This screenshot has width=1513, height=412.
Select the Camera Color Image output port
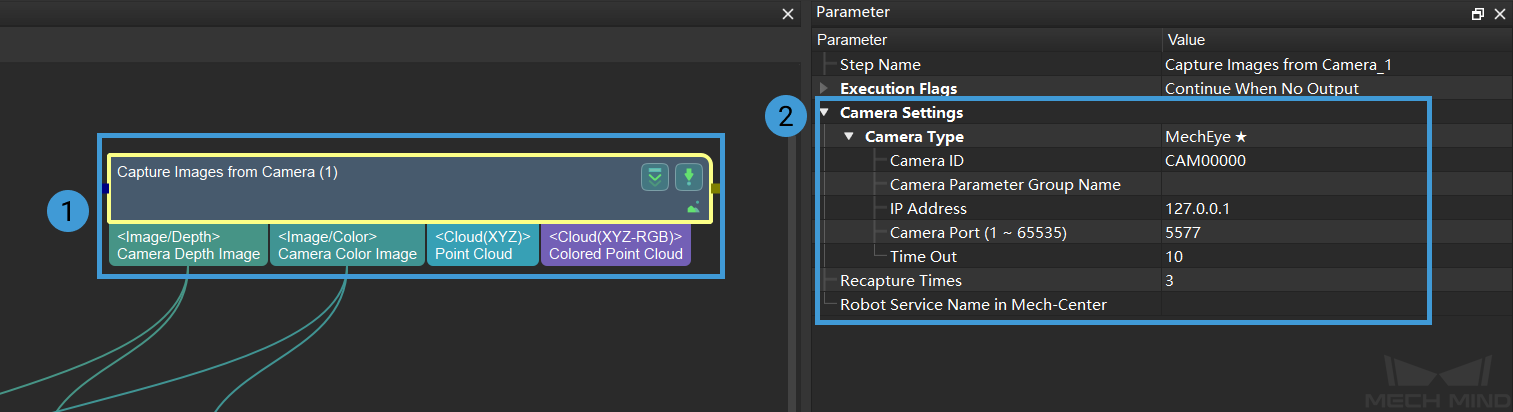pos(347,245)
